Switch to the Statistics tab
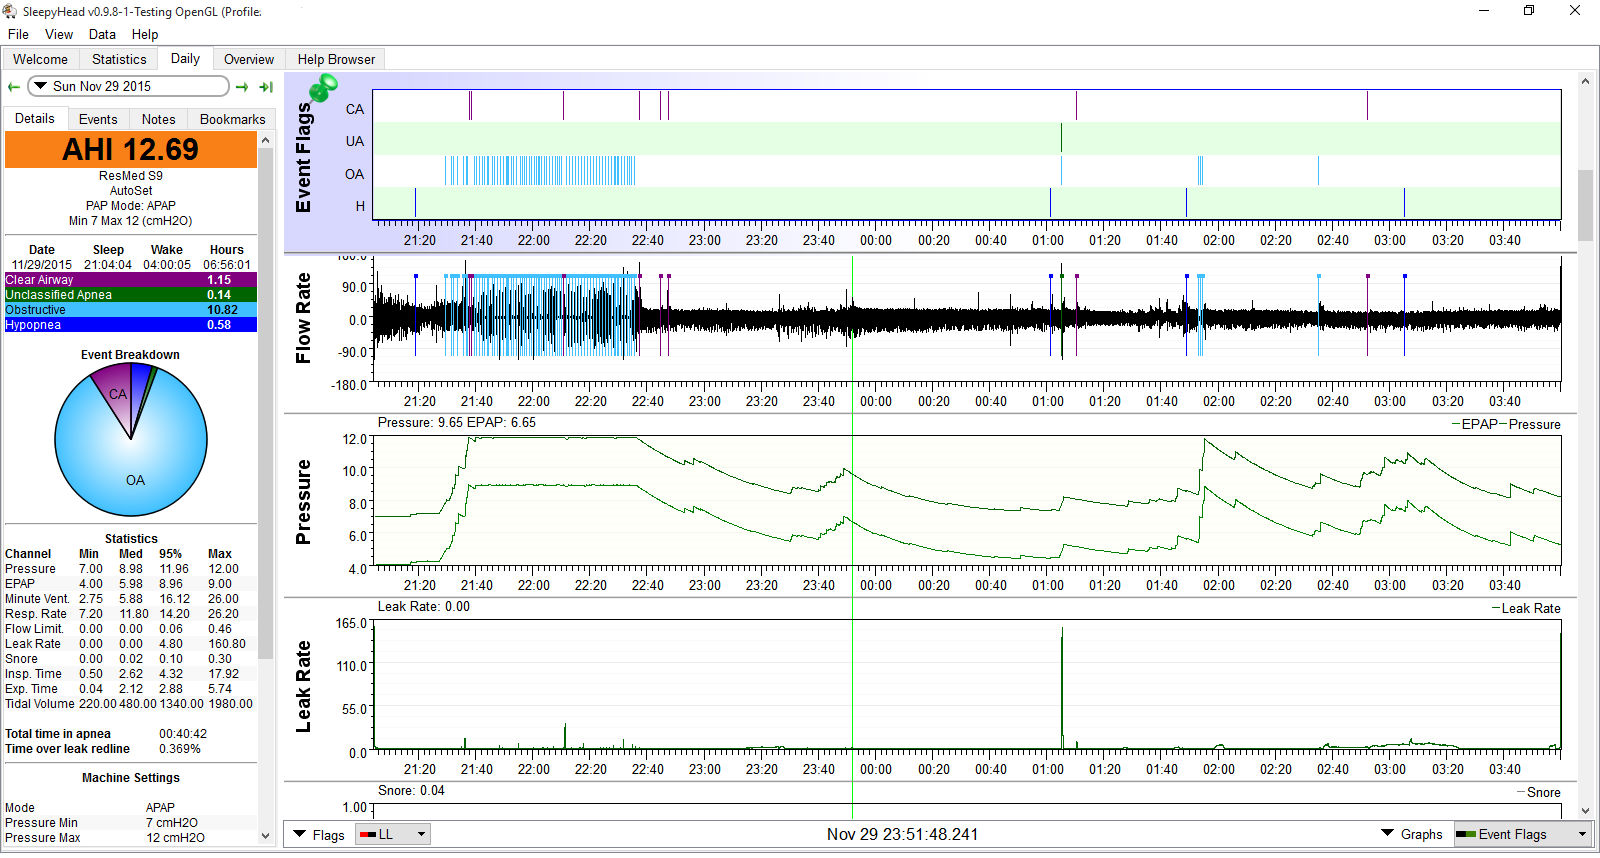Image resolution: width=1600 pixels, height=858 pixels. pyautogui.click(x=119, y=59)
